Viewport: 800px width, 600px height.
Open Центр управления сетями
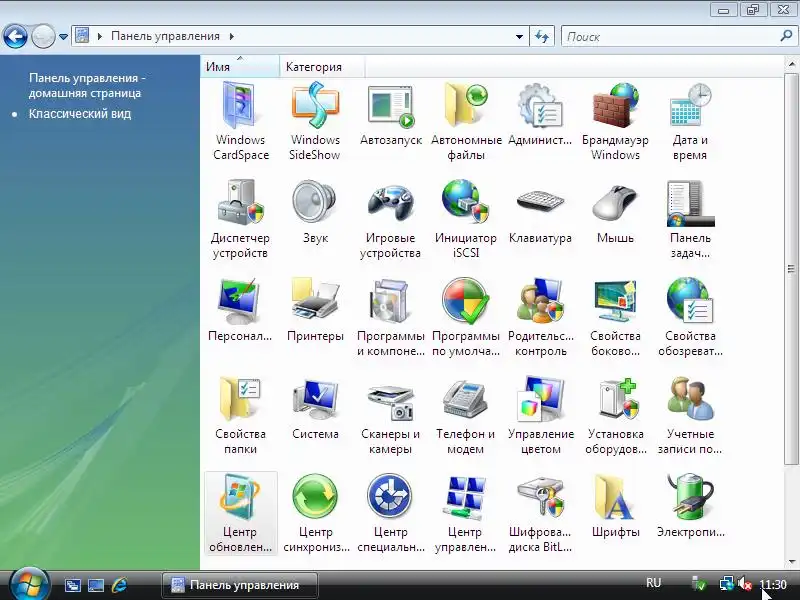coord(465,514)
